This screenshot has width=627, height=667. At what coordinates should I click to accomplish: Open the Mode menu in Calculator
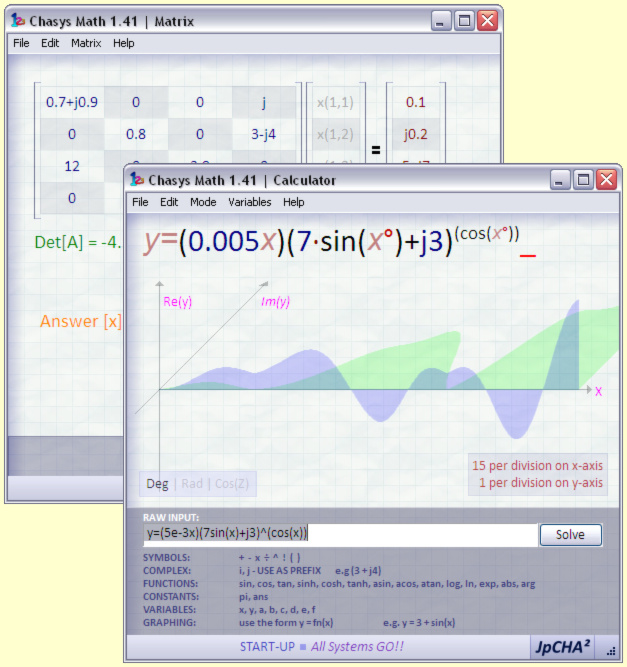(x=203, y=202)
